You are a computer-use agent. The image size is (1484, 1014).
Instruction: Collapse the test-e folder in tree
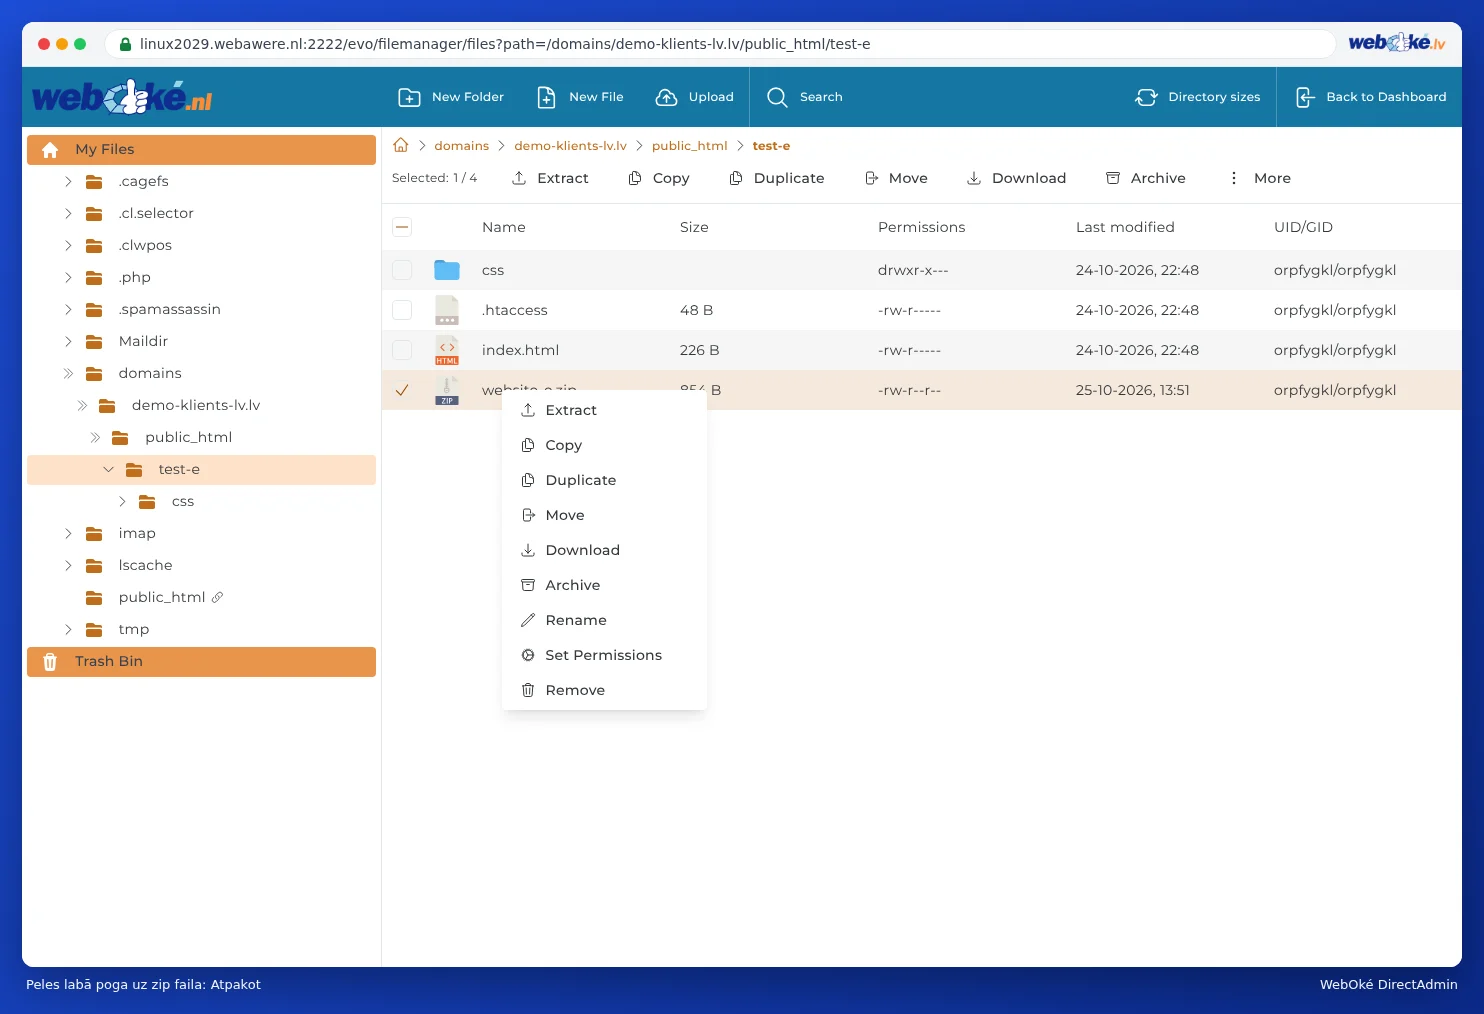[x=108, y=469]
